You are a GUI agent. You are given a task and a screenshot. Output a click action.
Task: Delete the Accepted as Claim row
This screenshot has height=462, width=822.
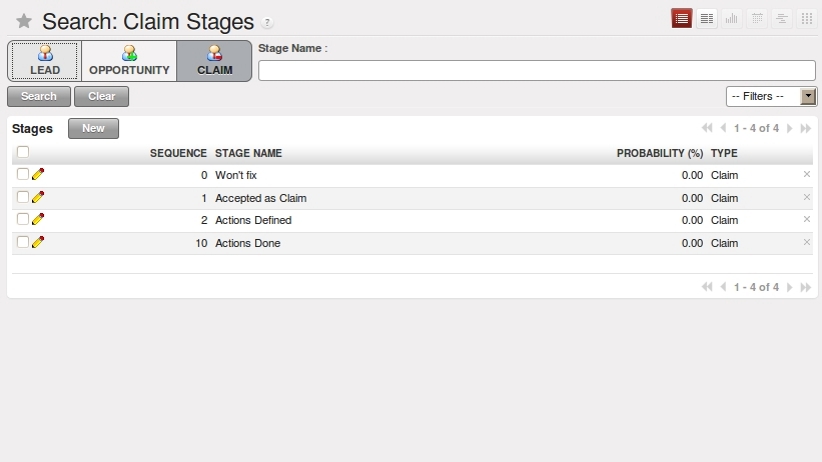(x=807, y=197)
